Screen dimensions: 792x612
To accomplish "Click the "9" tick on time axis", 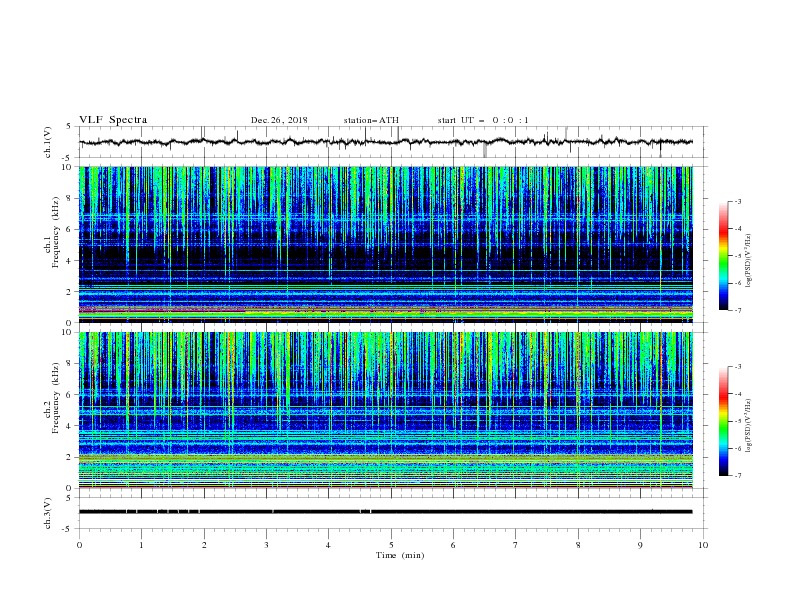I will 640,545.
